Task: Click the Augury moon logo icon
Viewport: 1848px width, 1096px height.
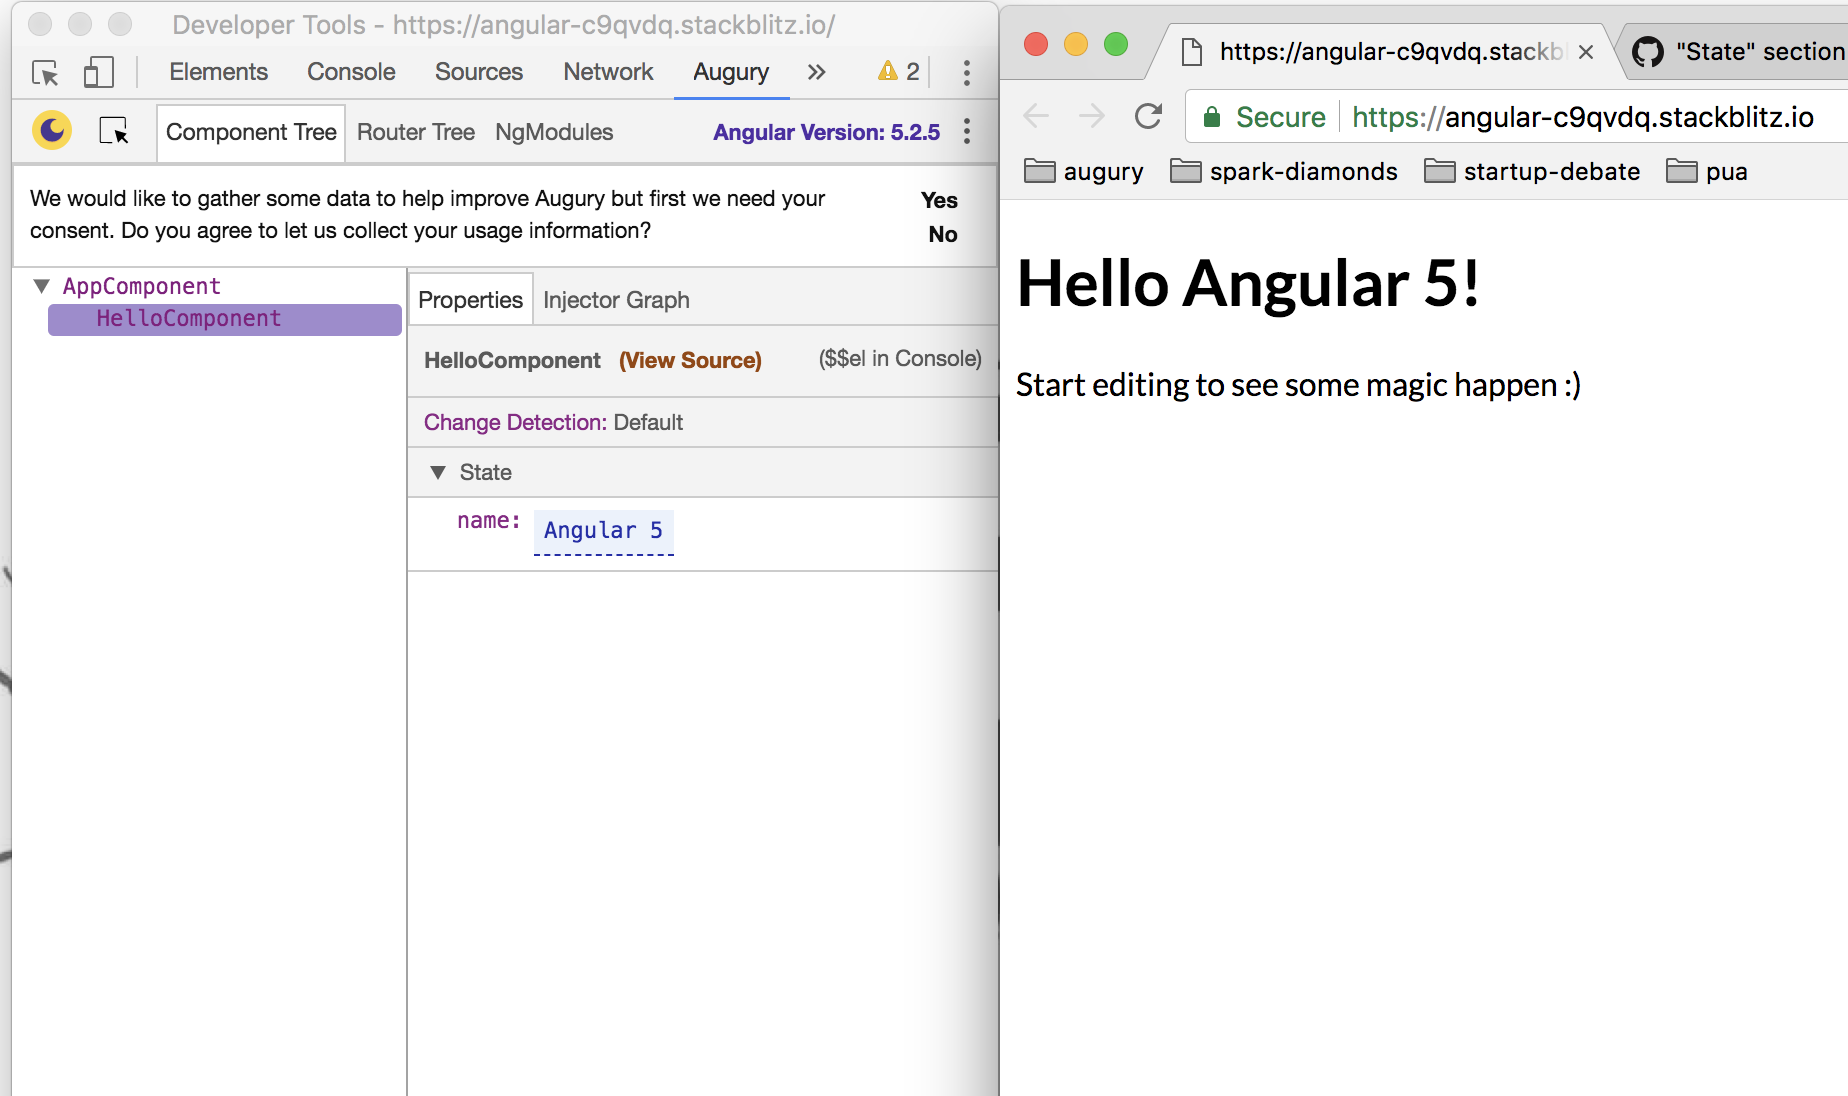Action: point(51,130)
